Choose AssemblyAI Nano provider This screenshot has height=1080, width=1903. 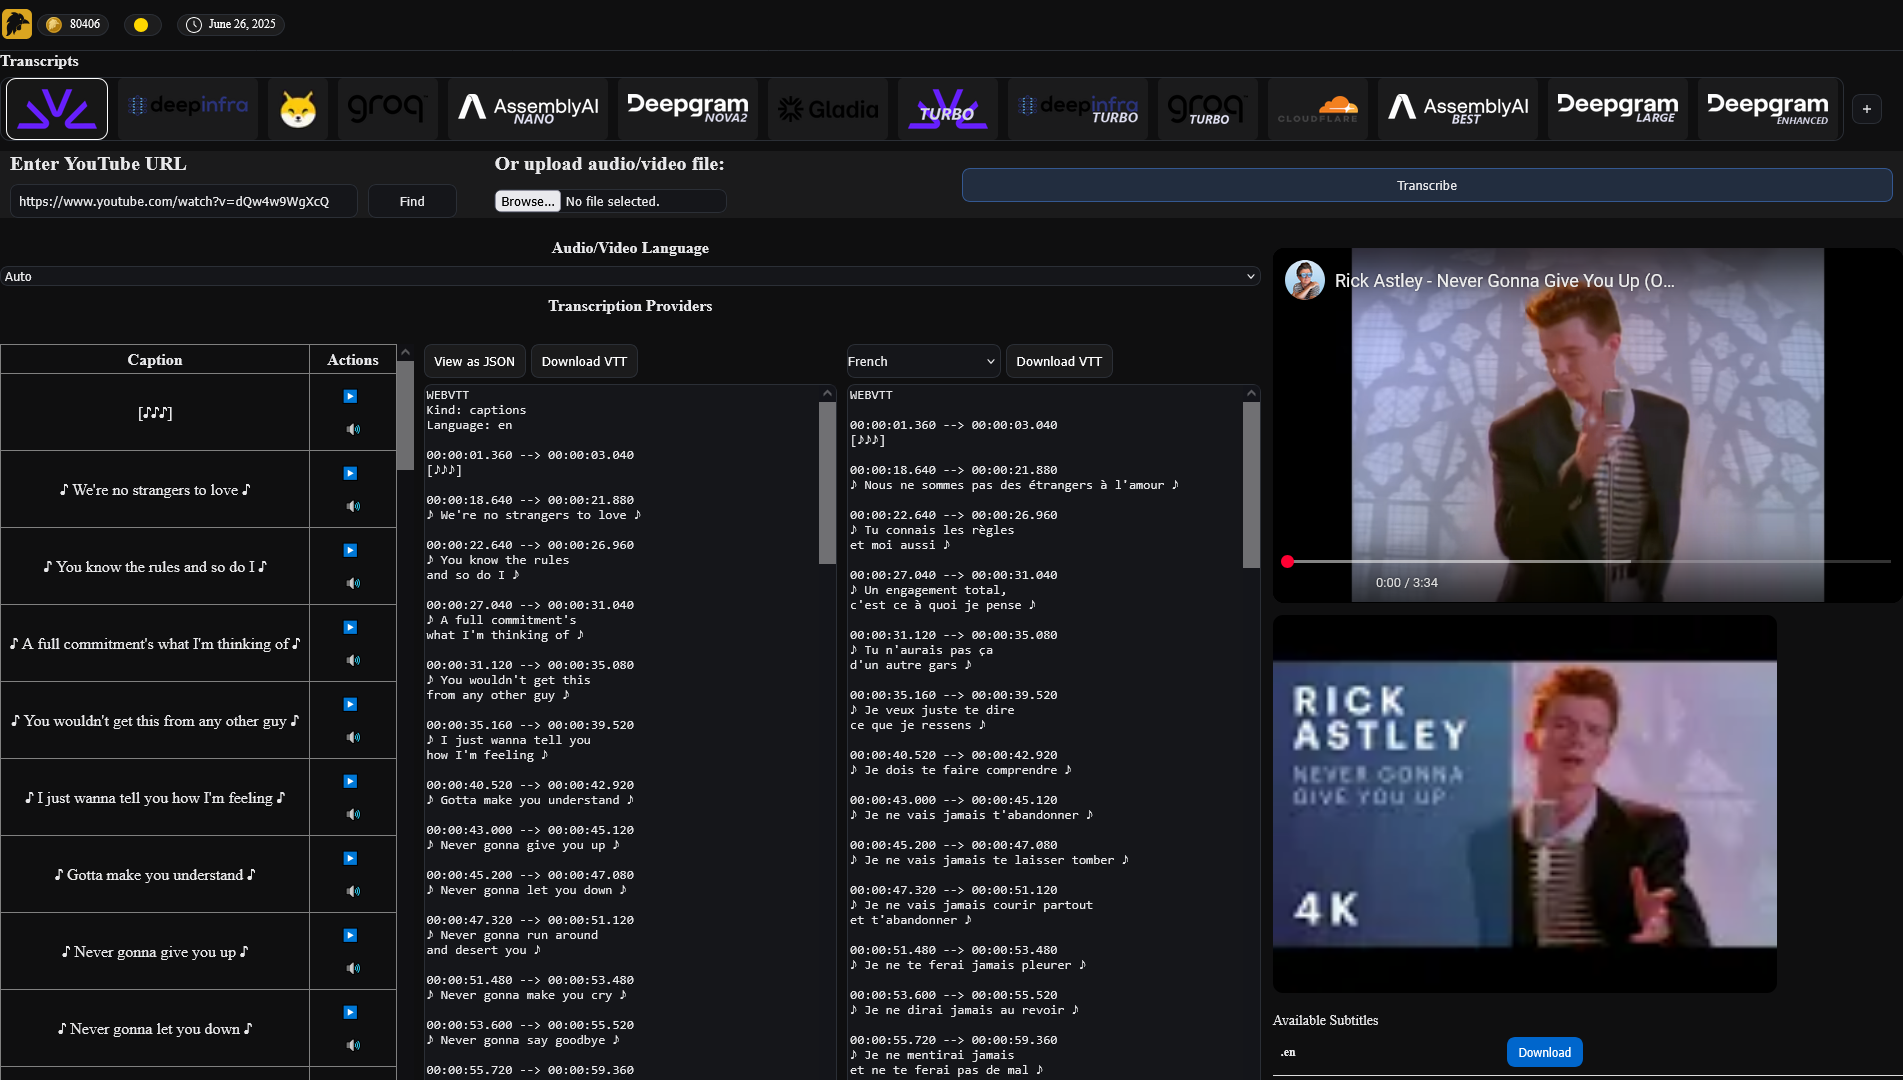[x=528, y=109]
